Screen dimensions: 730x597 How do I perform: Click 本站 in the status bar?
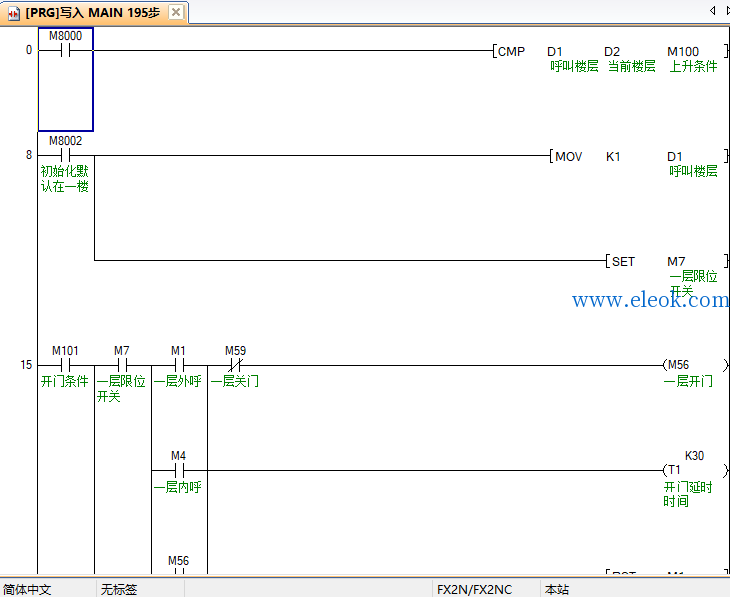point(557,590)
